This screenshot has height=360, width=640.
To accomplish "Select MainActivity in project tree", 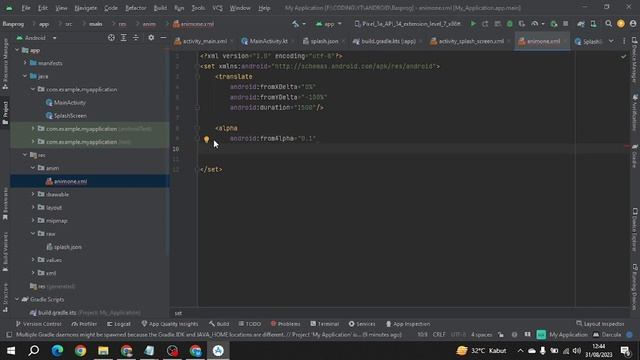I will pyautogui.click(x=70, y=102).
